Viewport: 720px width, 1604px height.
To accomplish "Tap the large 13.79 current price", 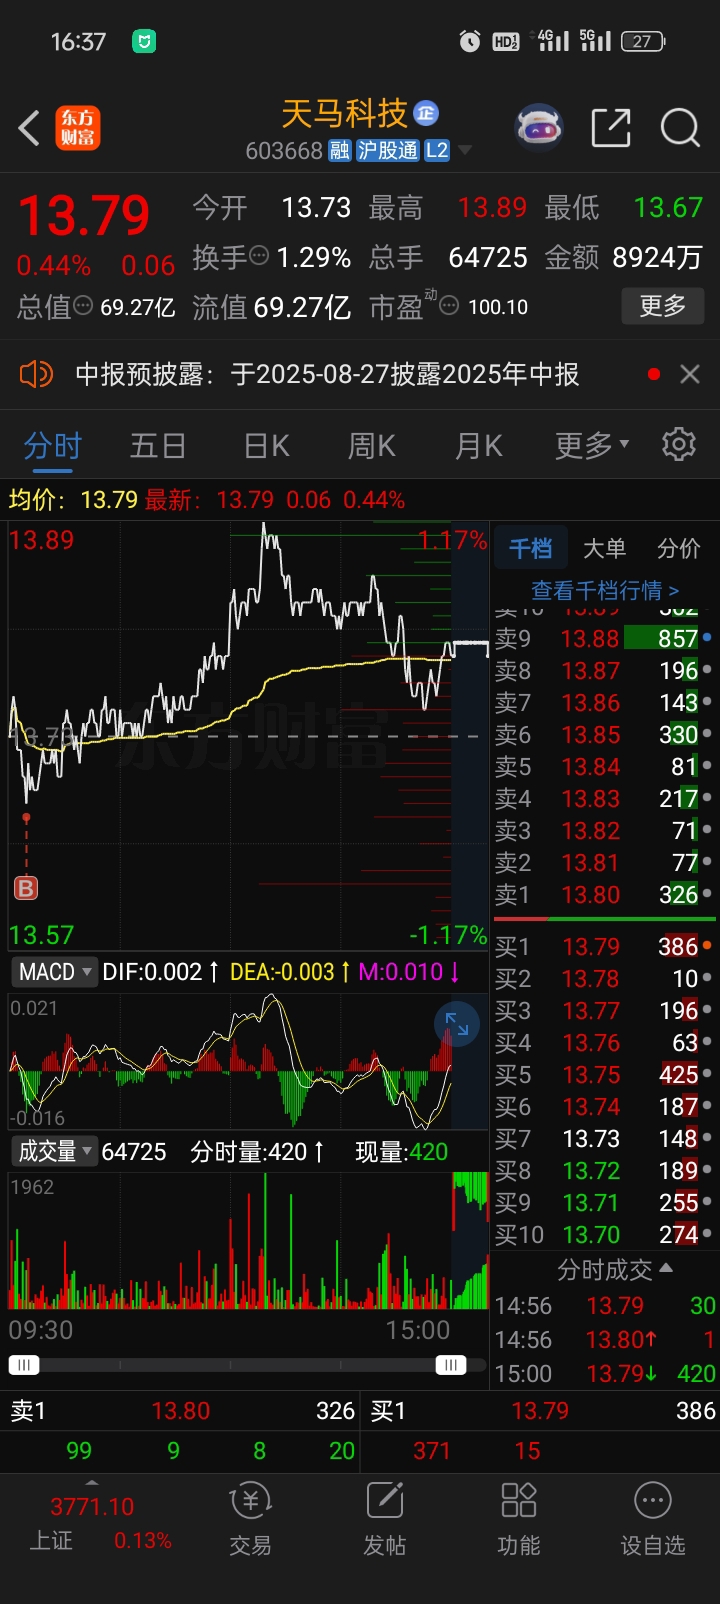I will click(84, 215).
